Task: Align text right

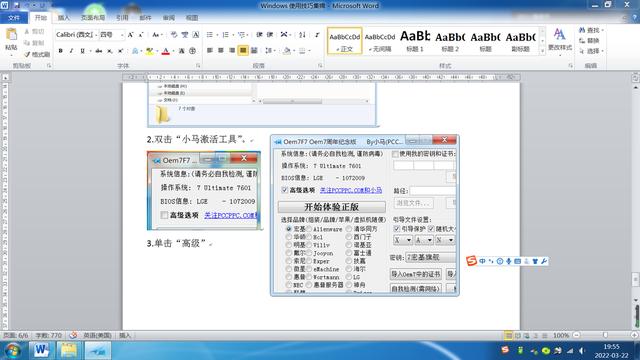Action: coord(232,51)
